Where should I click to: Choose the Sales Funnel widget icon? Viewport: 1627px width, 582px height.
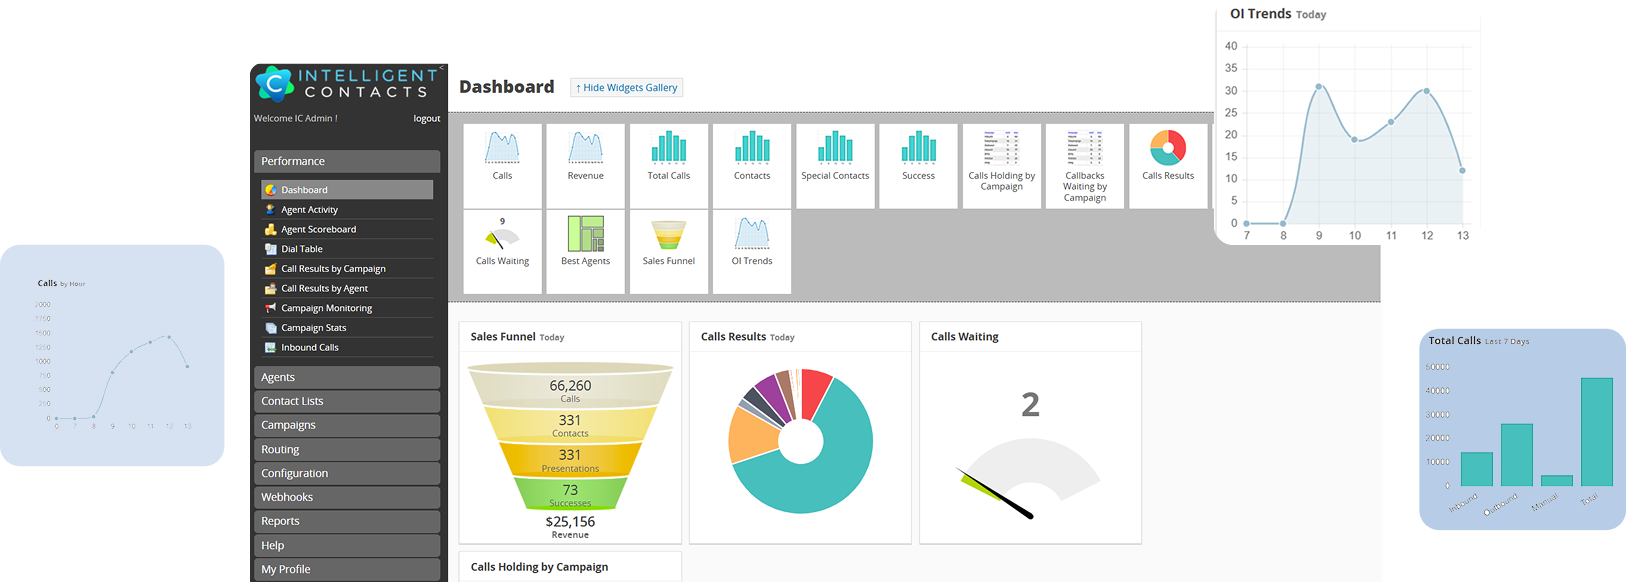coord(668,242)
